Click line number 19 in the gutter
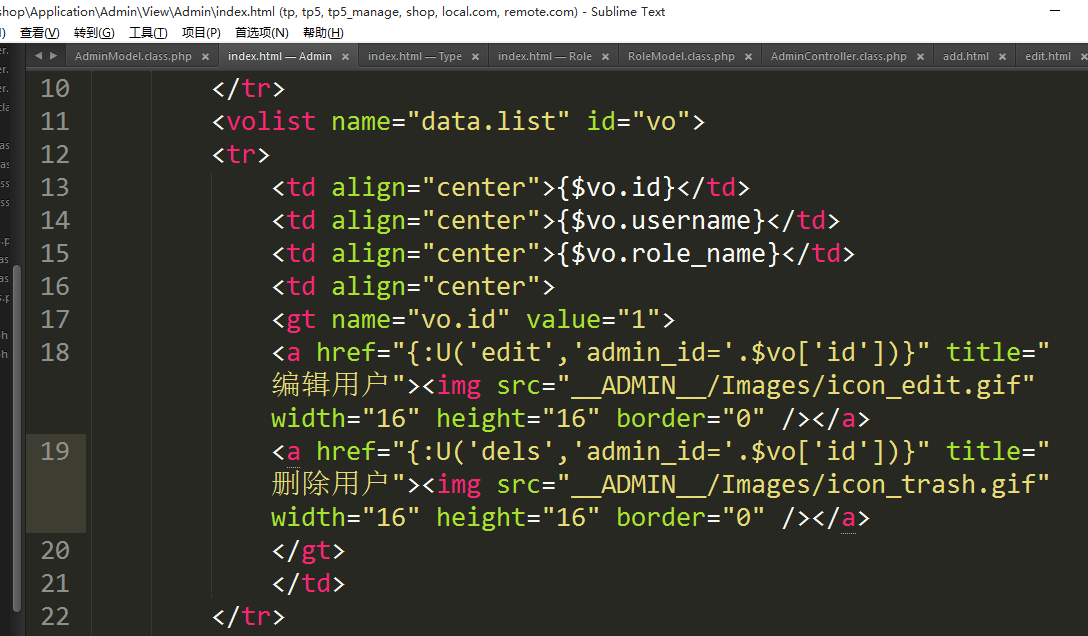 pyautogui.click(x=55, y=452)
